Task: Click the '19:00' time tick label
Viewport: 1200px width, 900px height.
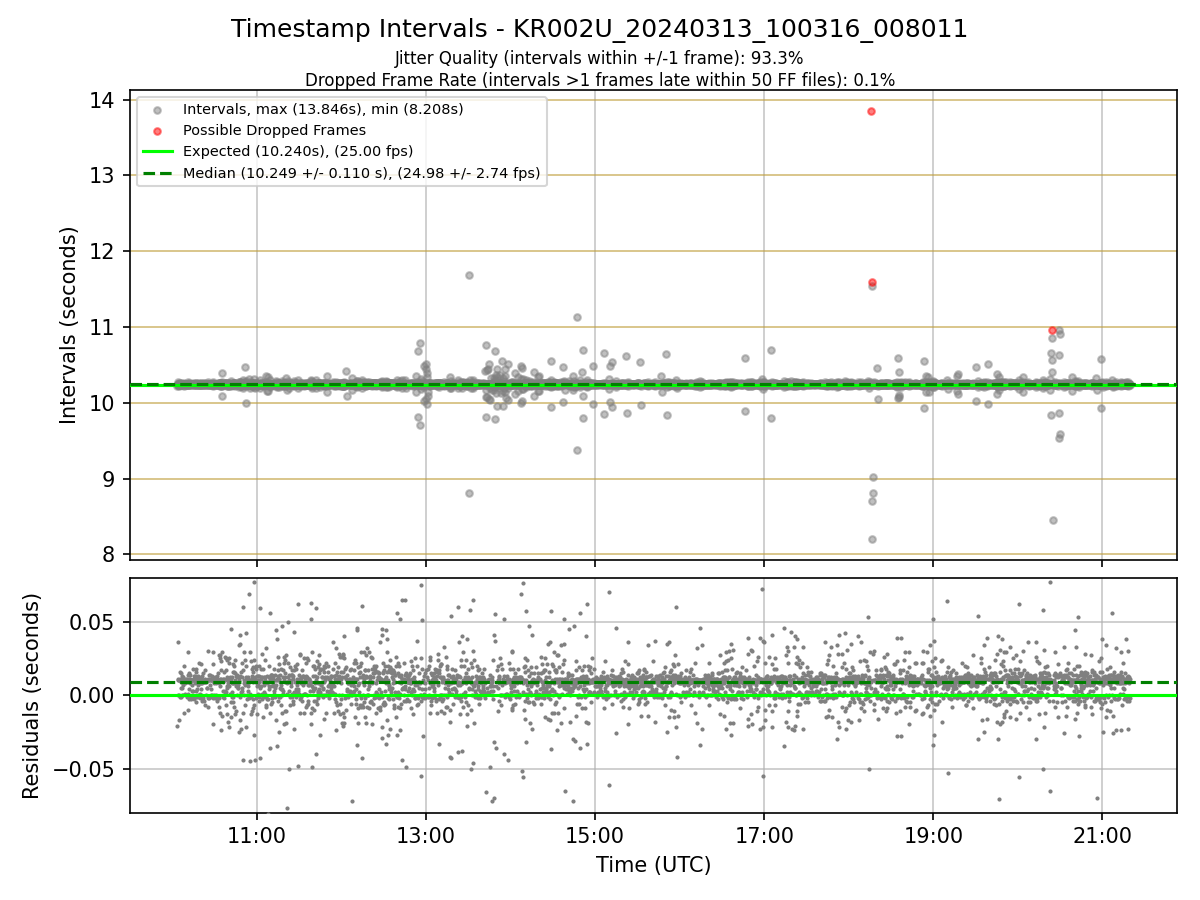Action: (x=933, y=834)
